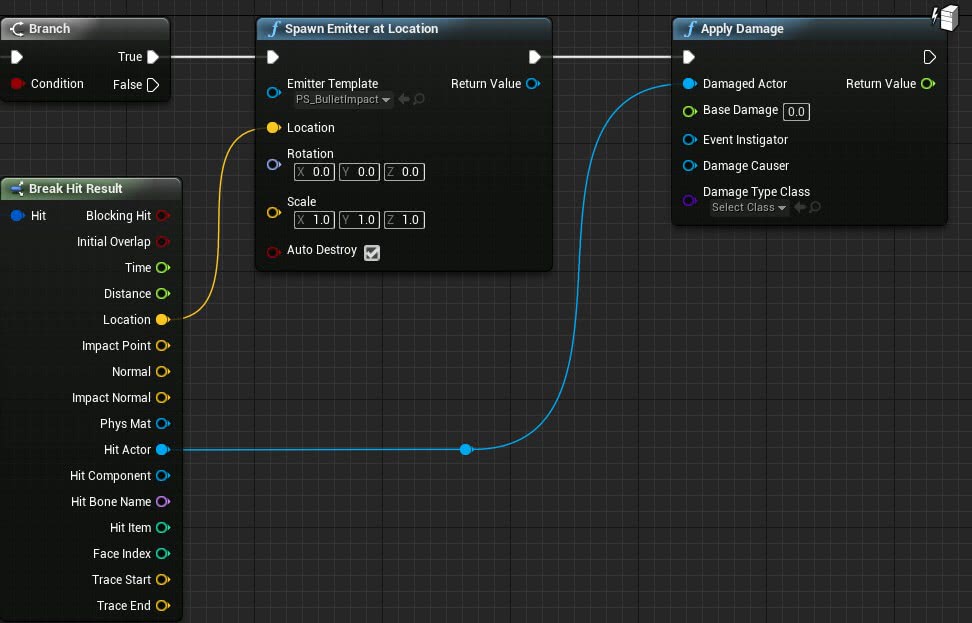Browse to emitter template using magnifier icon

(x=419, y=99)
